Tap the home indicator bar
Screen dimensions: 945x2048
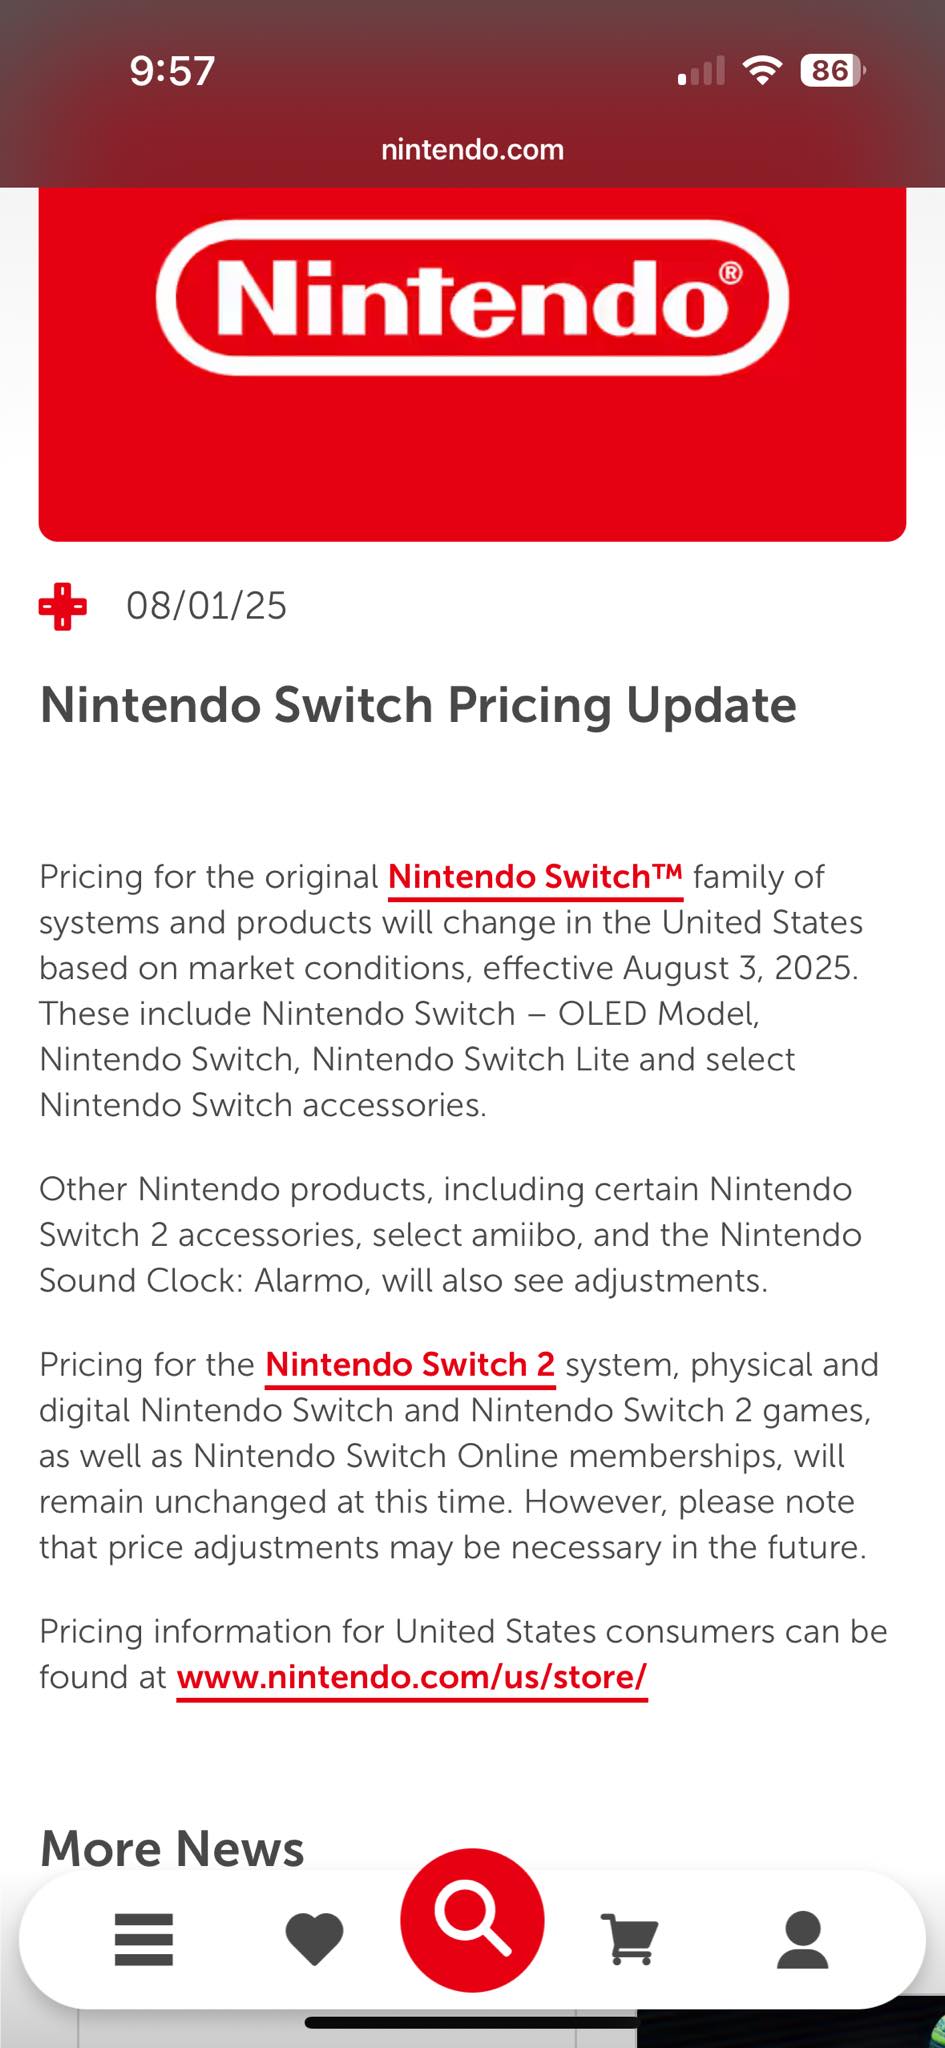(x=470, y=2022)
